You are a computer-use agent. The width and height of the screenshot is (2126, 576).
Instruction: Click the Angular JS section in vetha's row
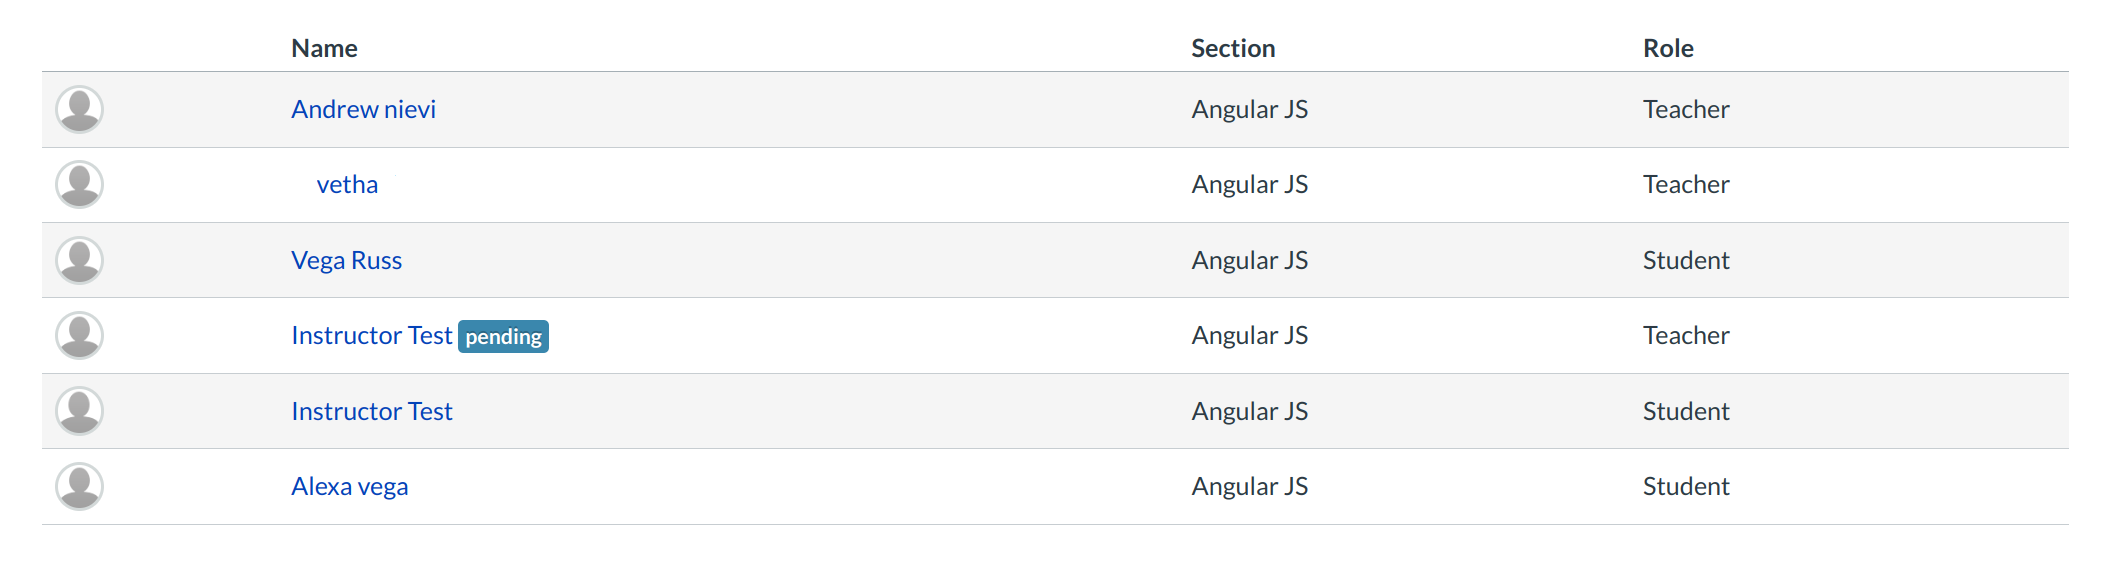click(x=1249, y=185)
